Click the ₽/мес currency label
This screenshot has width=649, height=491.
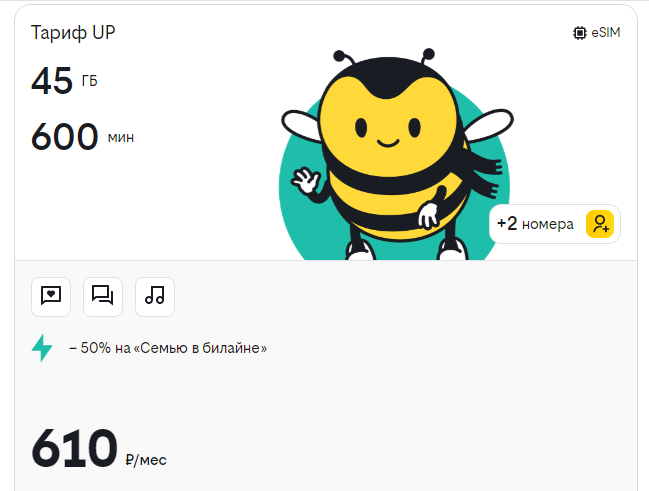[146, 460]
